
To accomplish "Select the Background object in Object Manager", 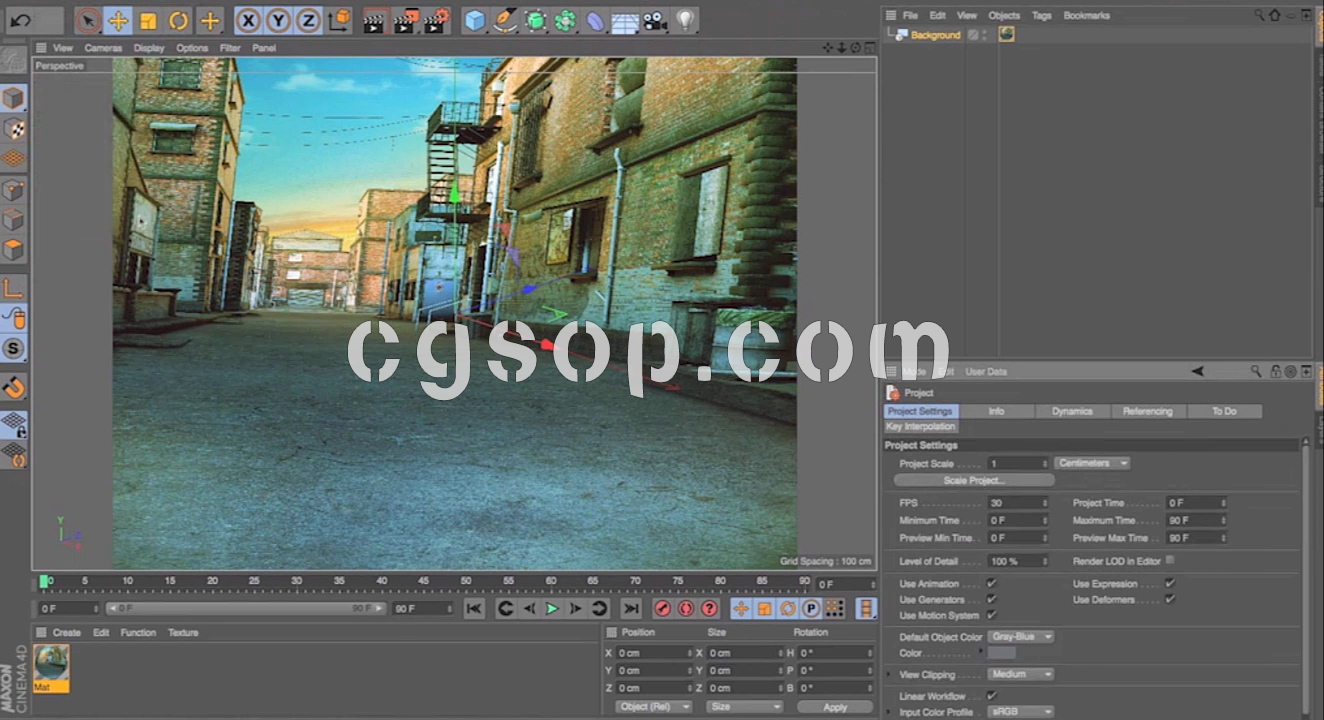I will (935, 35).
